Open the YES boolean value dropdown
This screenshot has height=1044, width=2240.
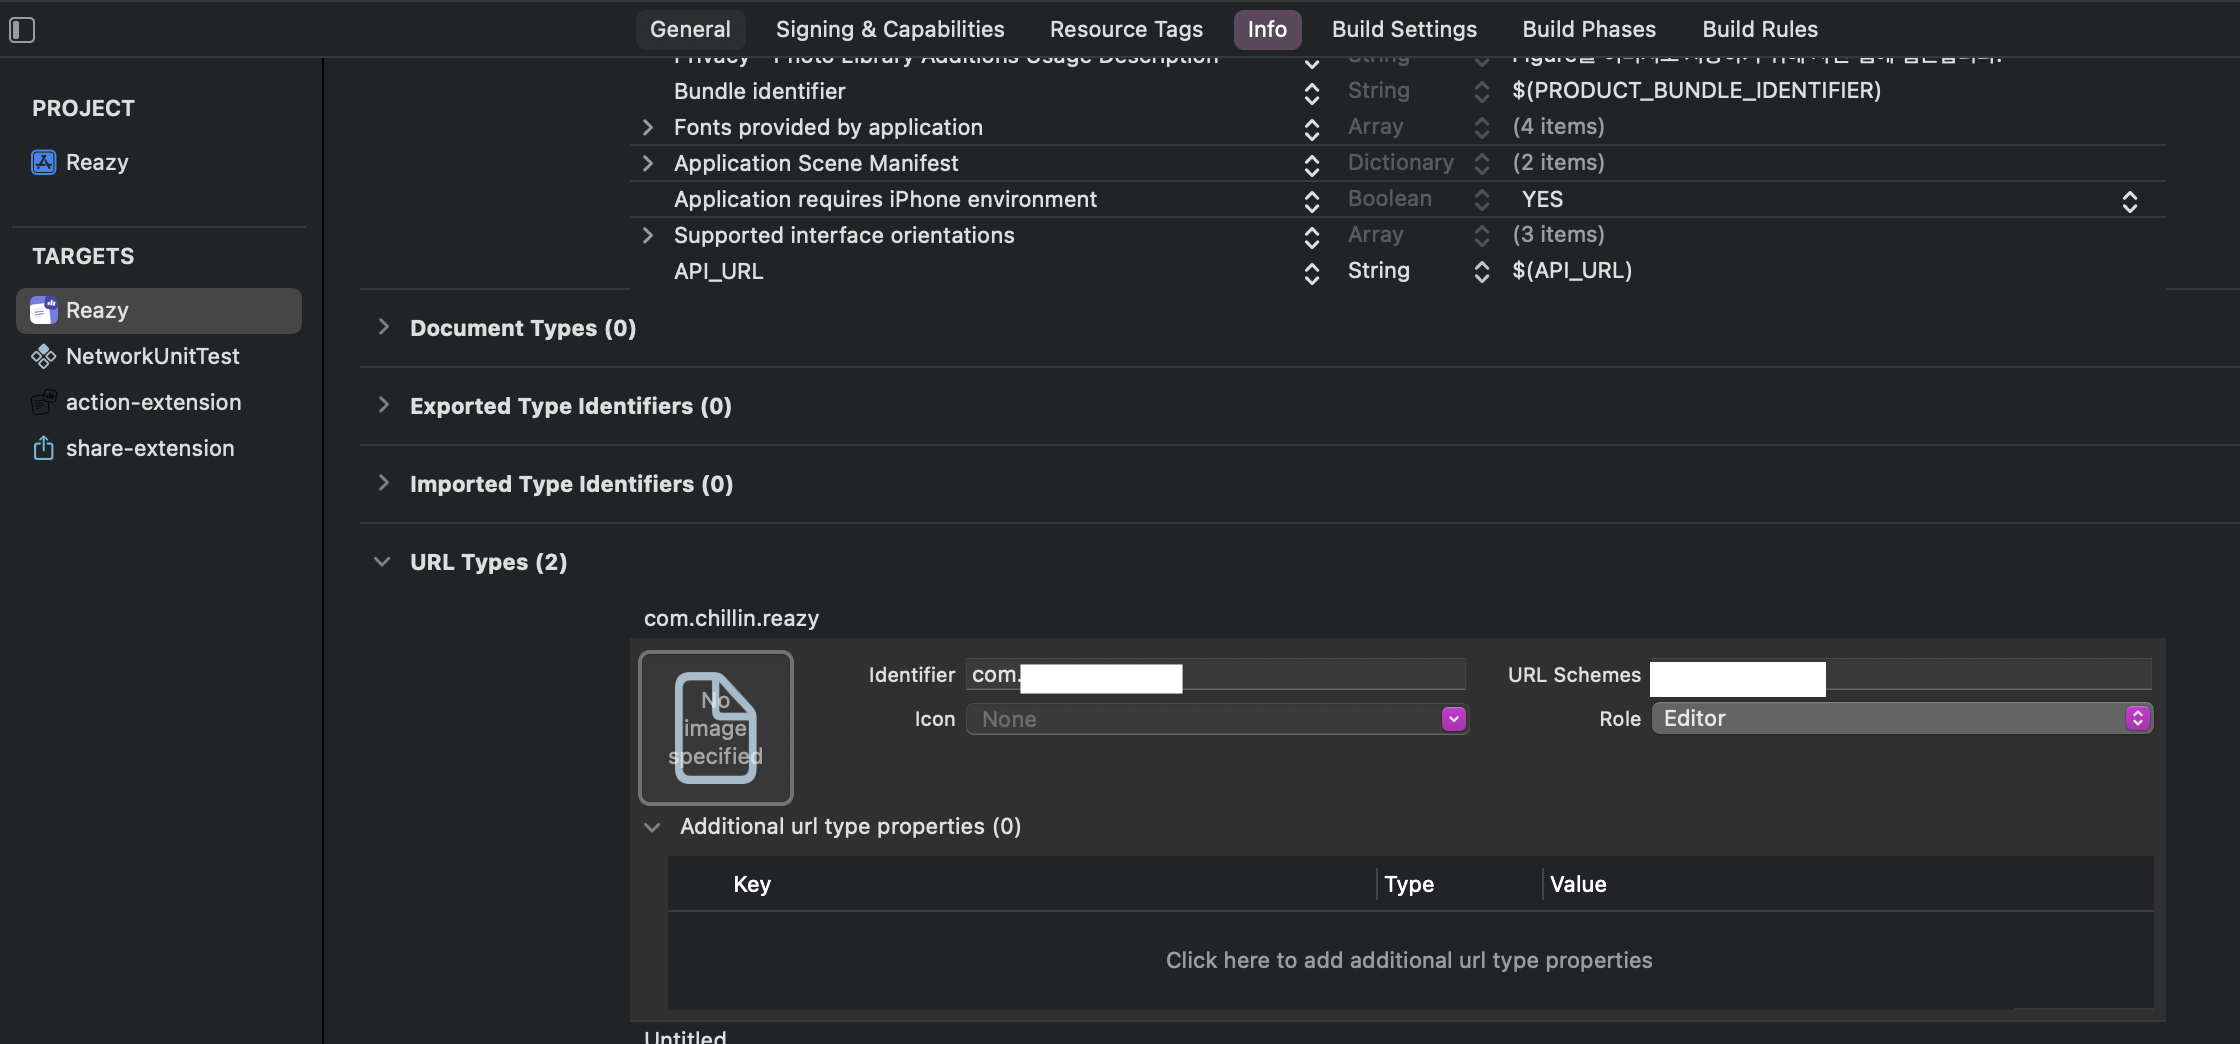pyautogui.click(x=2130, y=201)
